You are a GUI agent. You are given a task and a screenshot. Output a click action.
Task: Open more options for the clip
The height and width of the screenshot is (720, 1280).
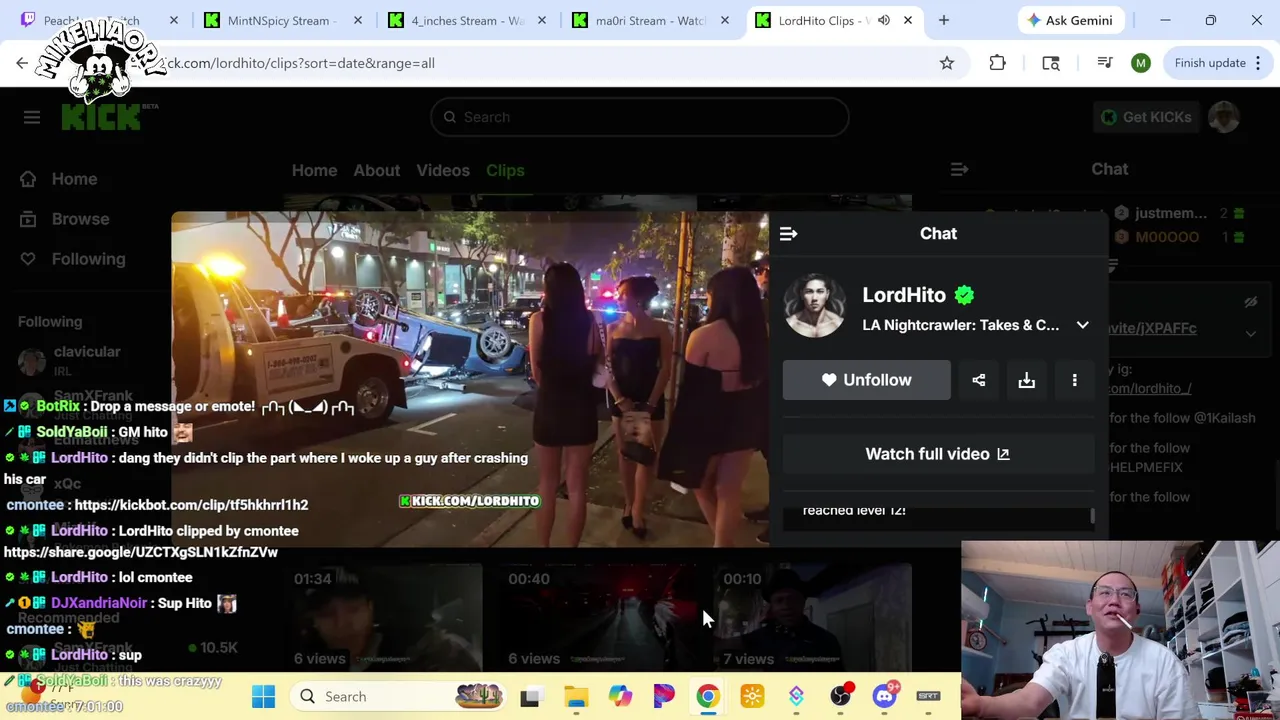coord(1074,380)
